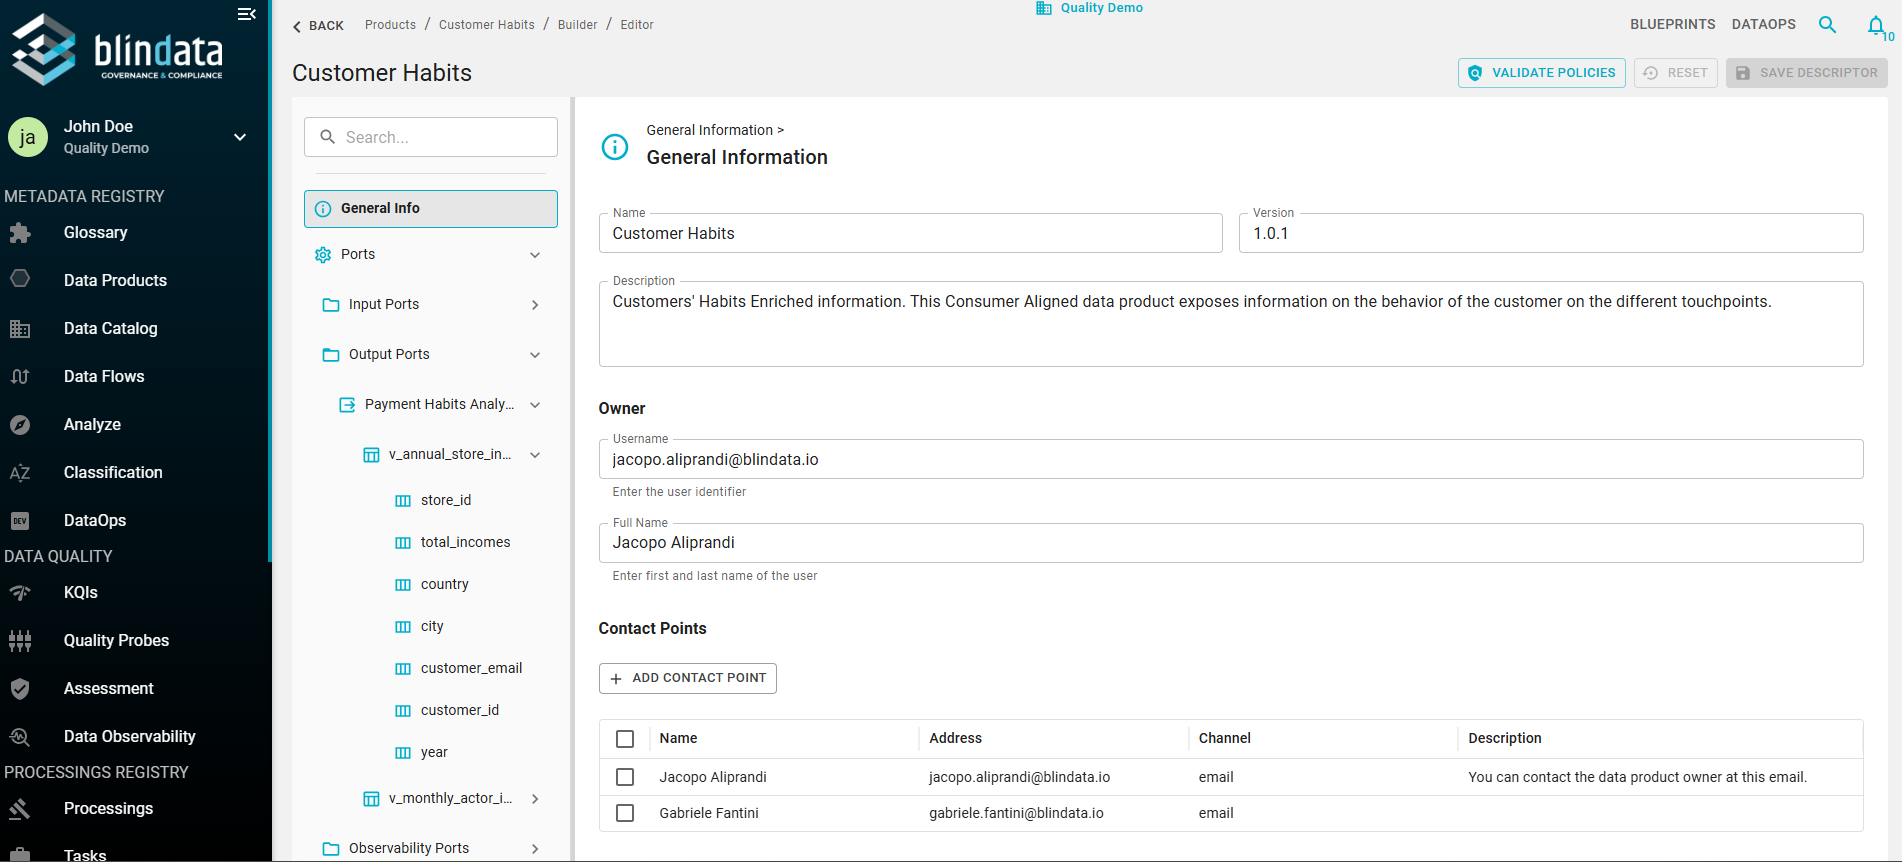Click the General Information info icon
Image resolution: width=1902 pixels, height=862 pixels.
pyautogui.click(x=615, y=147)
